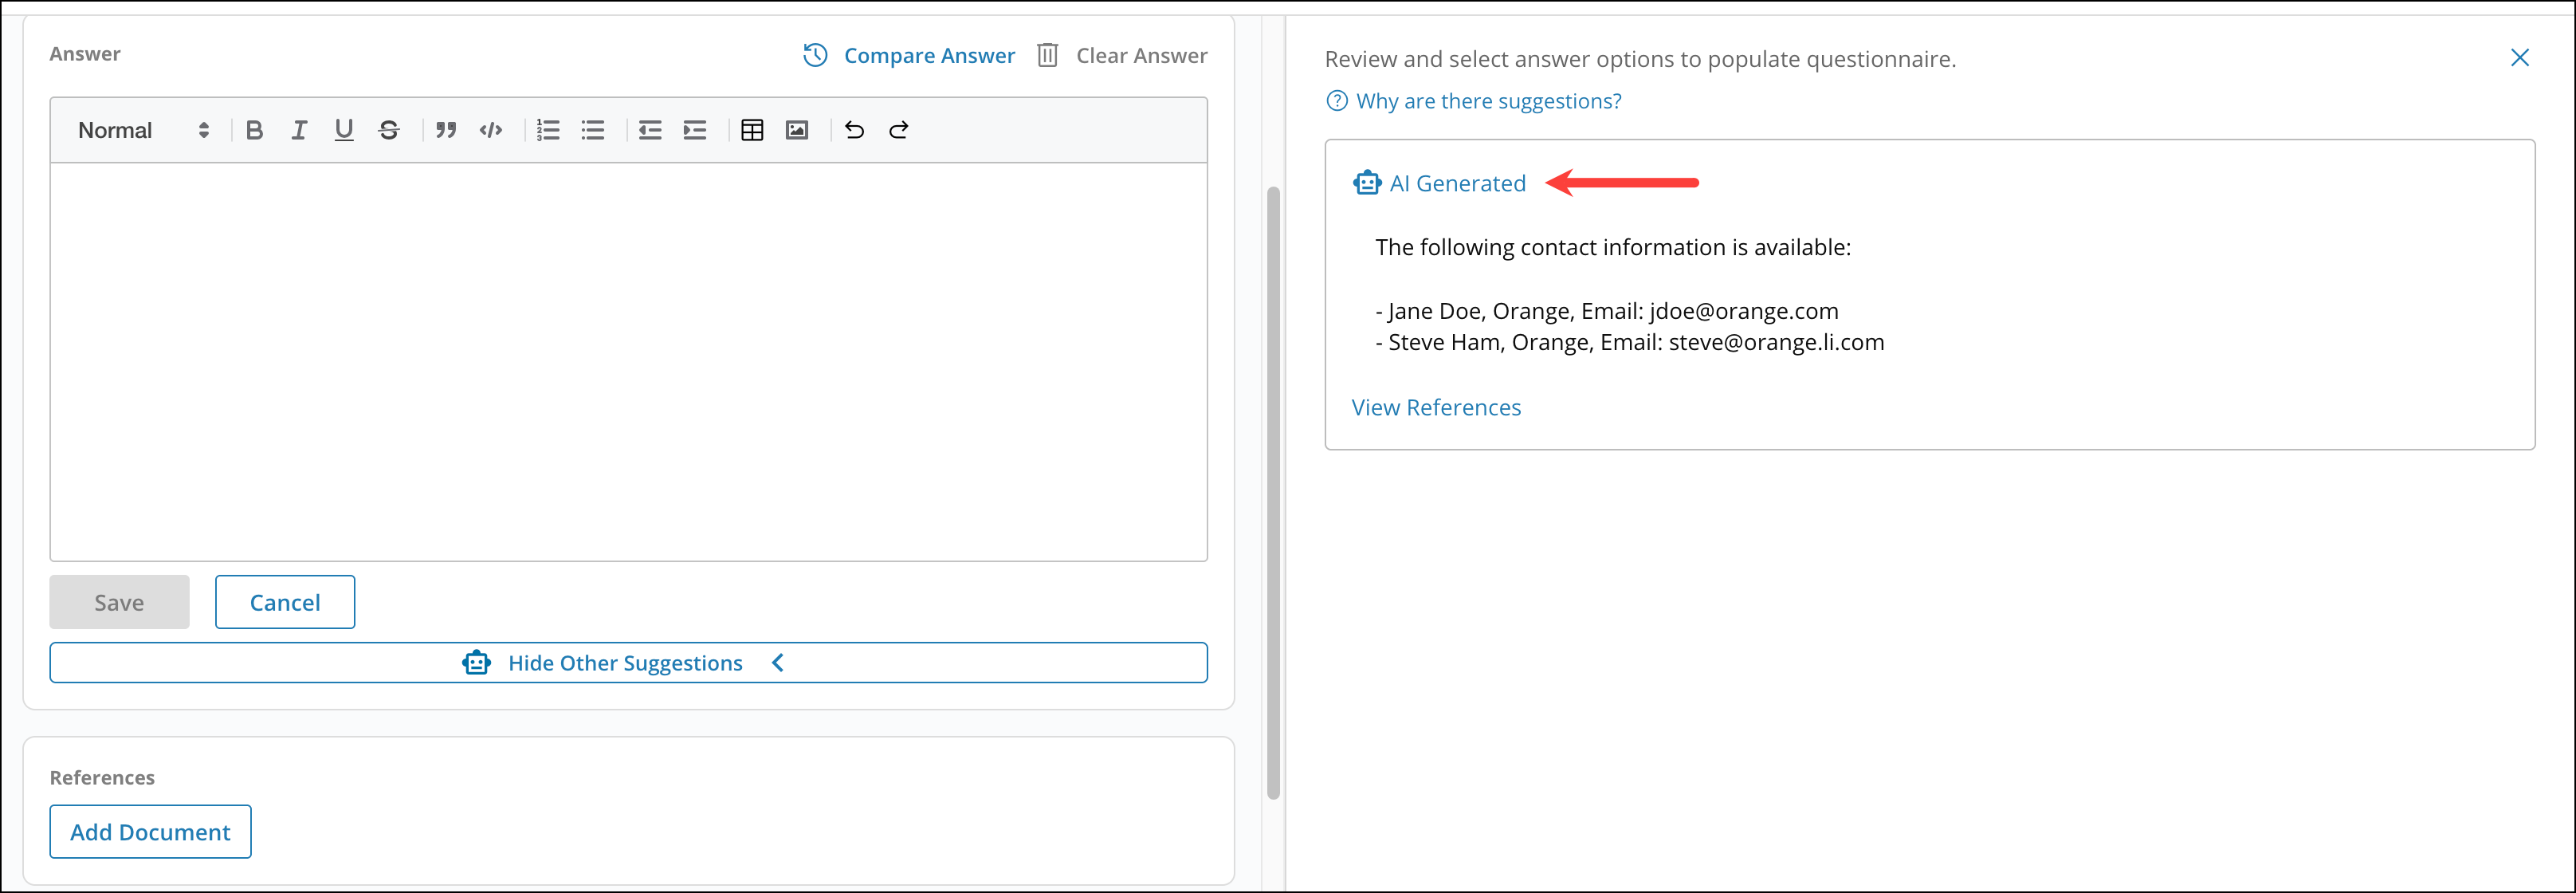Toggle the bullet list
The height and width of the screenshot is (893, 2576).
(593, 130)
